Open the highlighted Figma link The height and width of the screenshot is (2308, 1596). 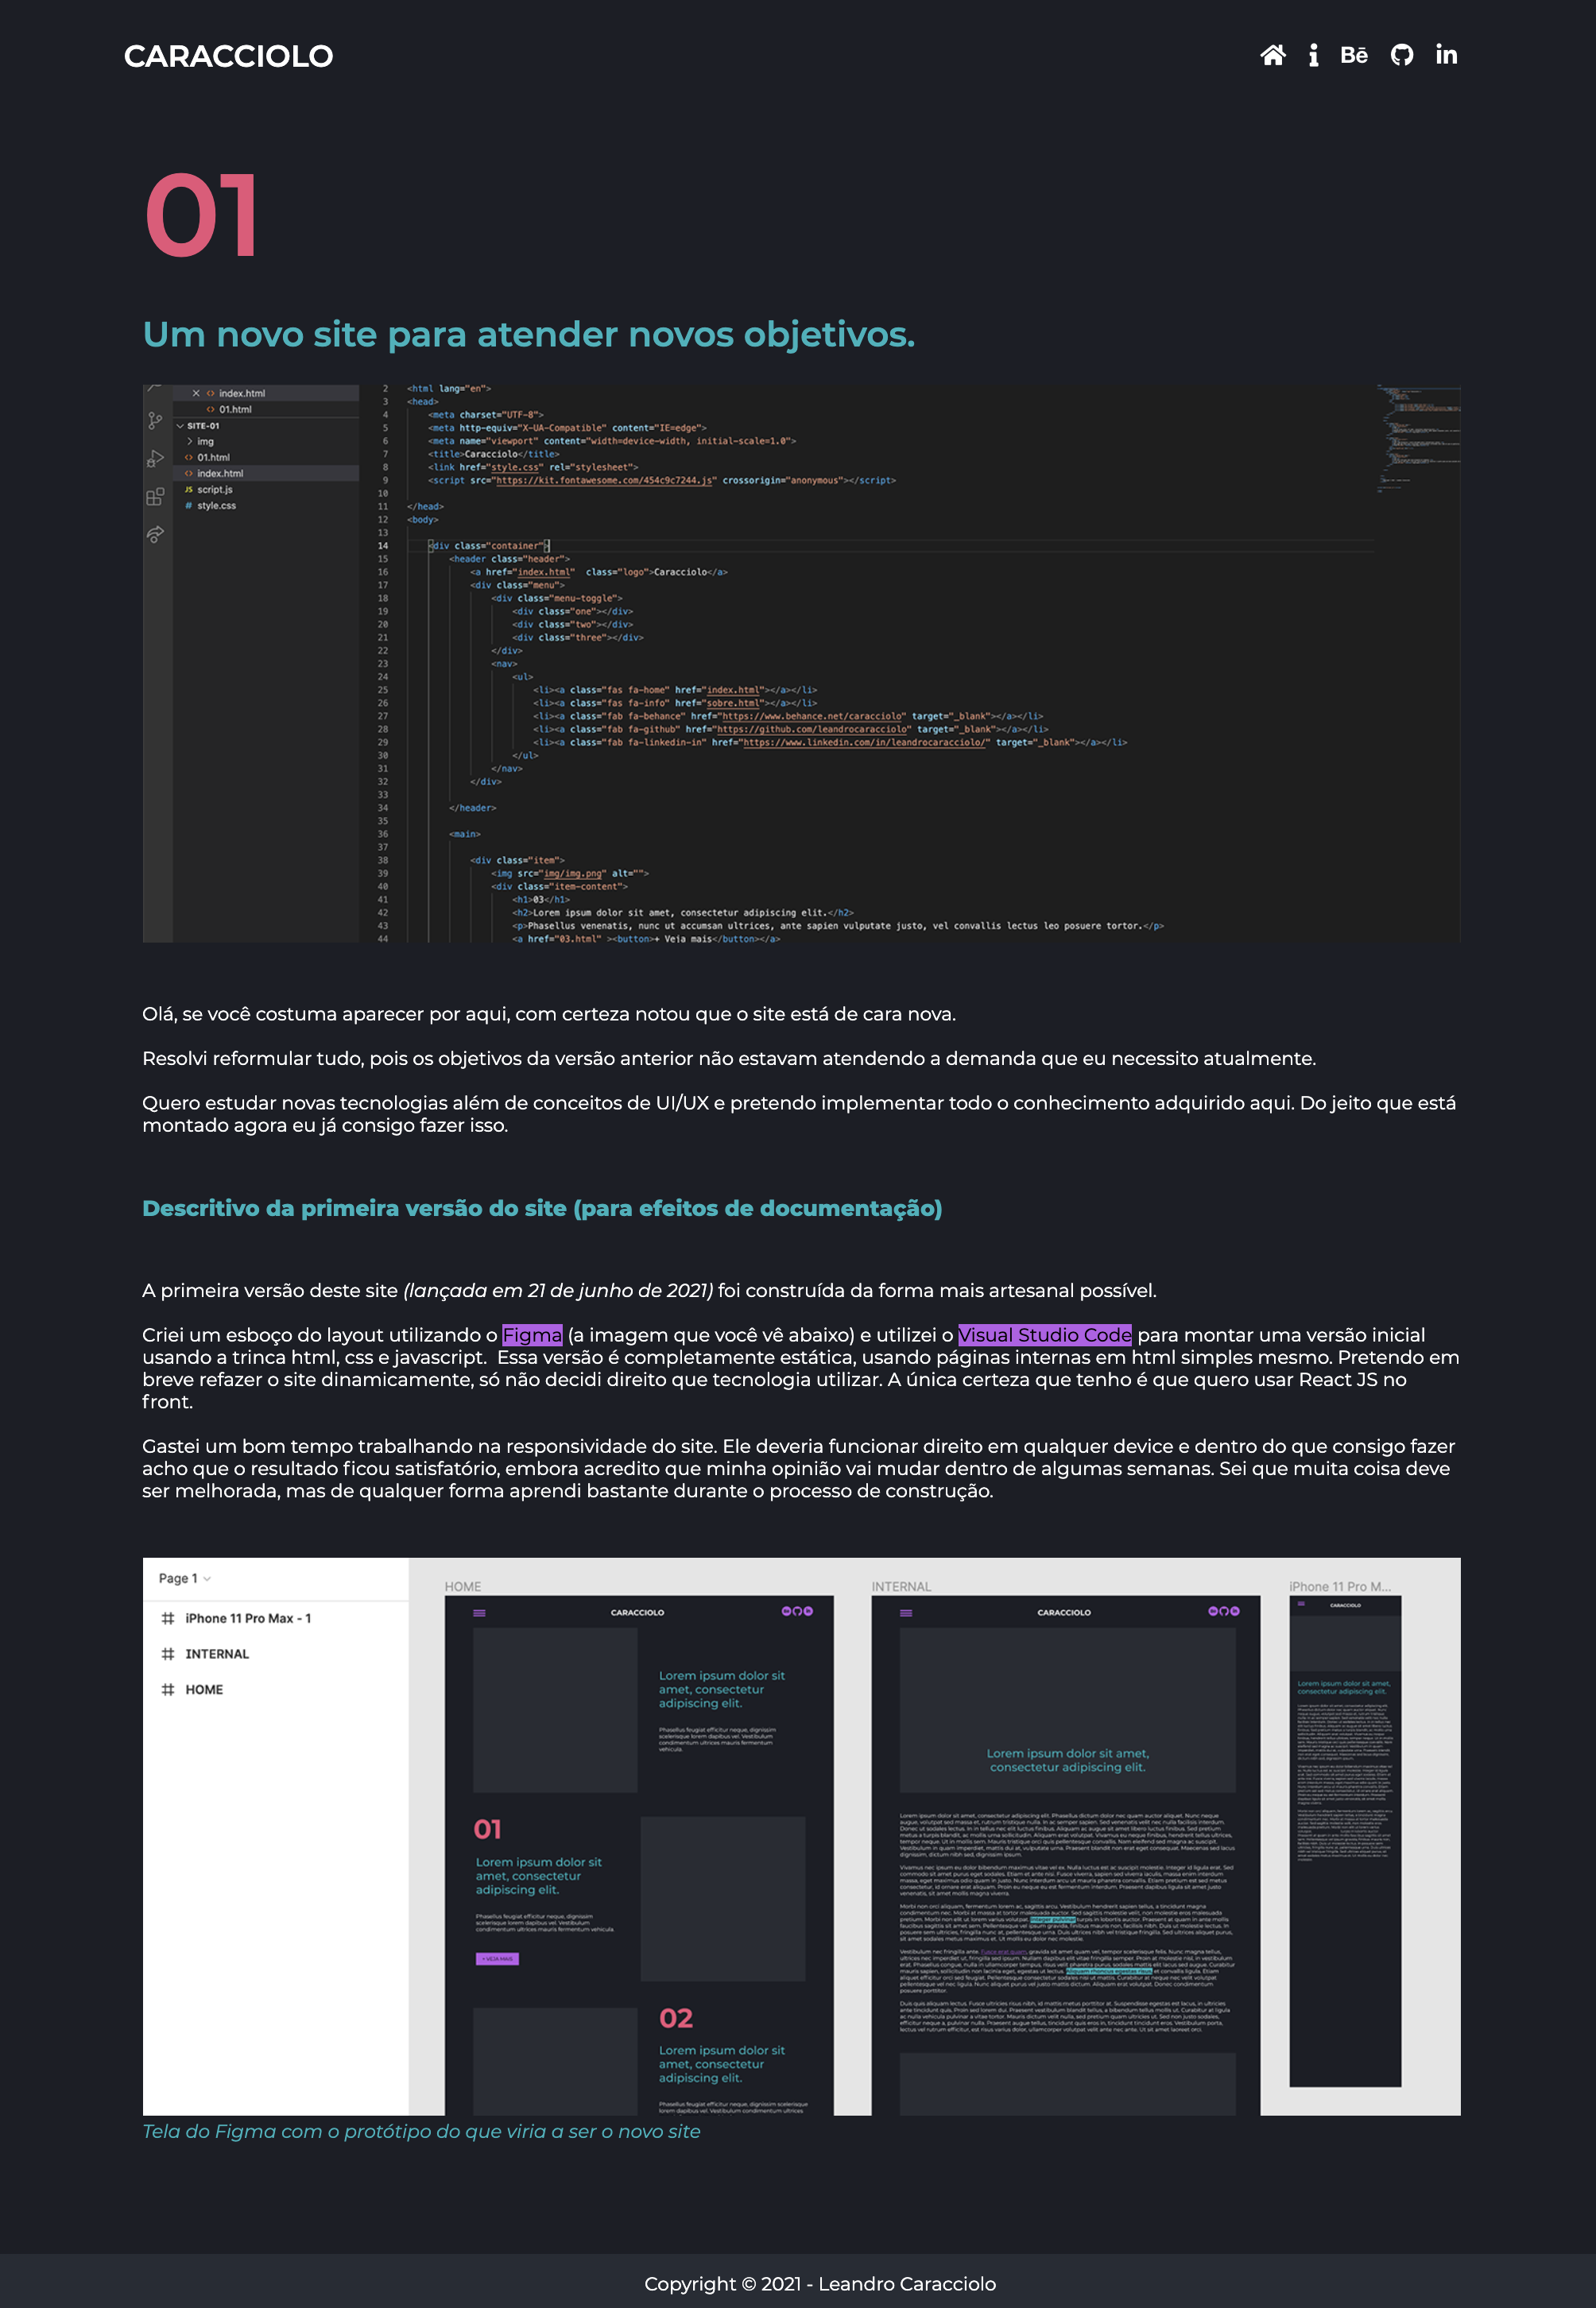pos(532,1334)
